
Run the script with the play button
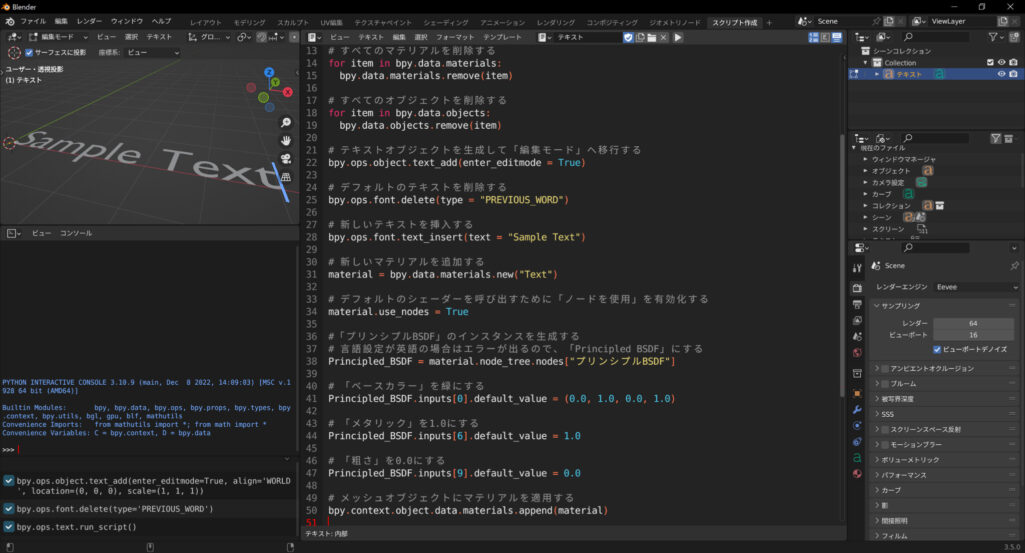[678, 37]
